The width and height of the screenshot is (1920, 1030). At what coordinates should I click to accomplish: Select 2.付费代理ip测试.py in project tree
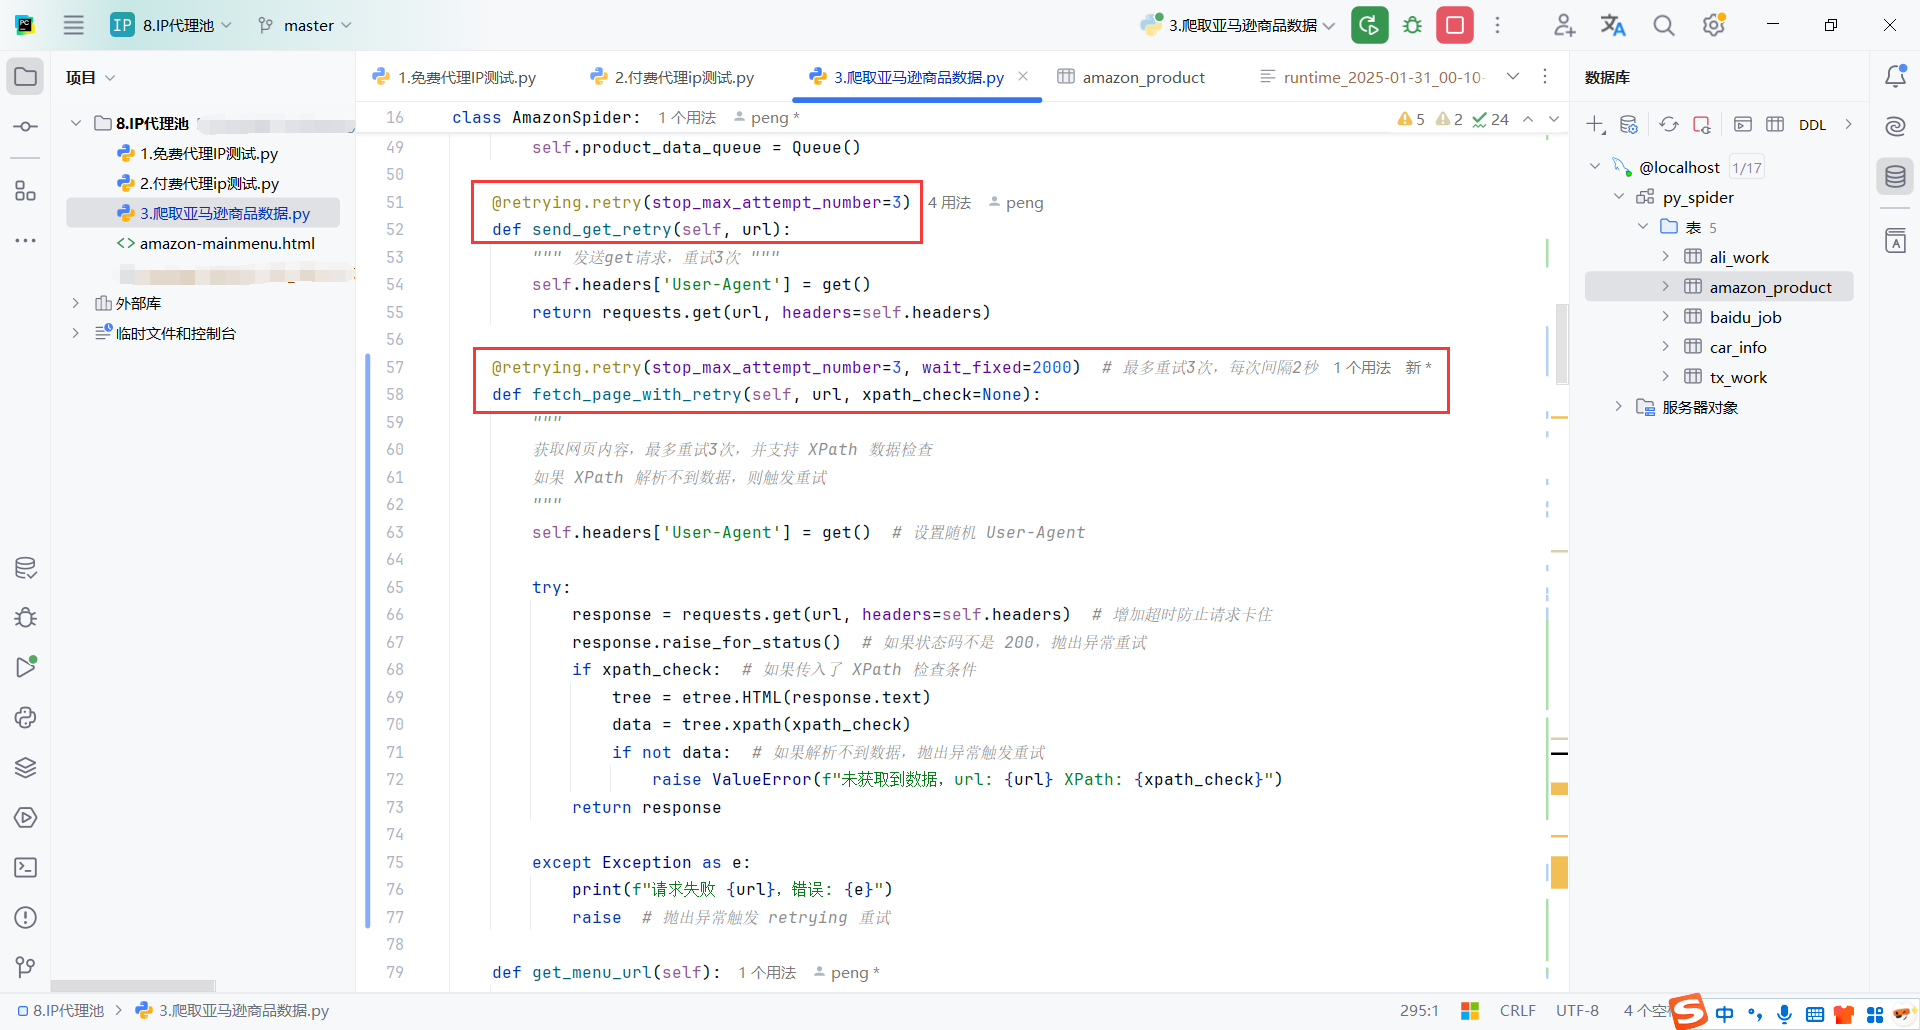209,183
